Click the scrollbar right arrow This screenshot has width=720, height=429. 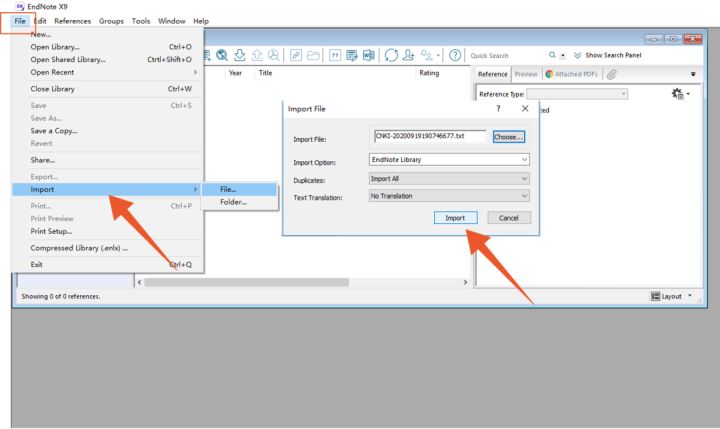465,282
